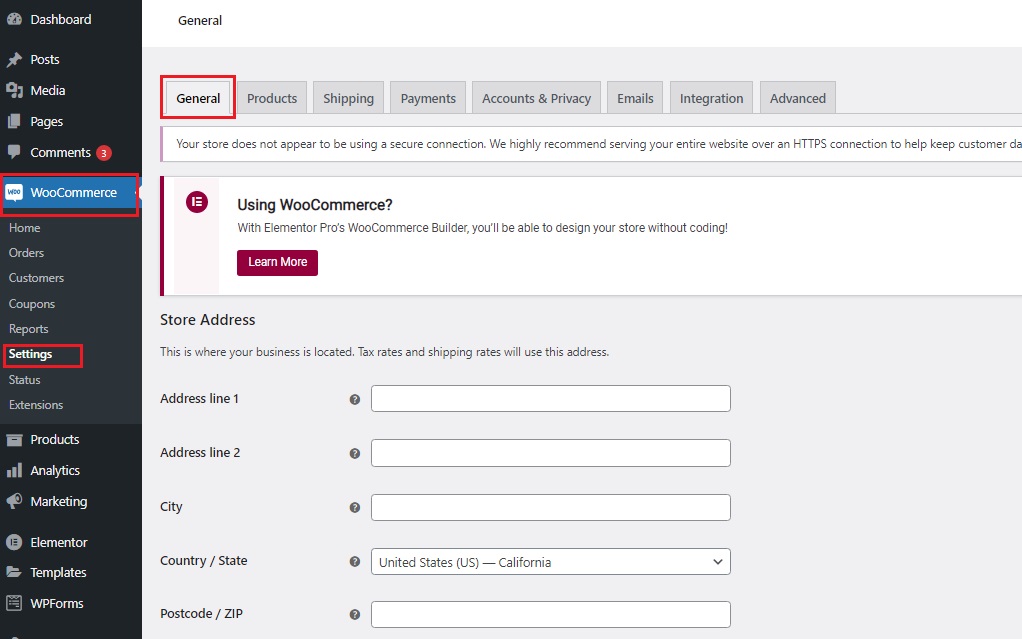Click the Learn More button
This screenshot has height=639, width=1022.
278,263
